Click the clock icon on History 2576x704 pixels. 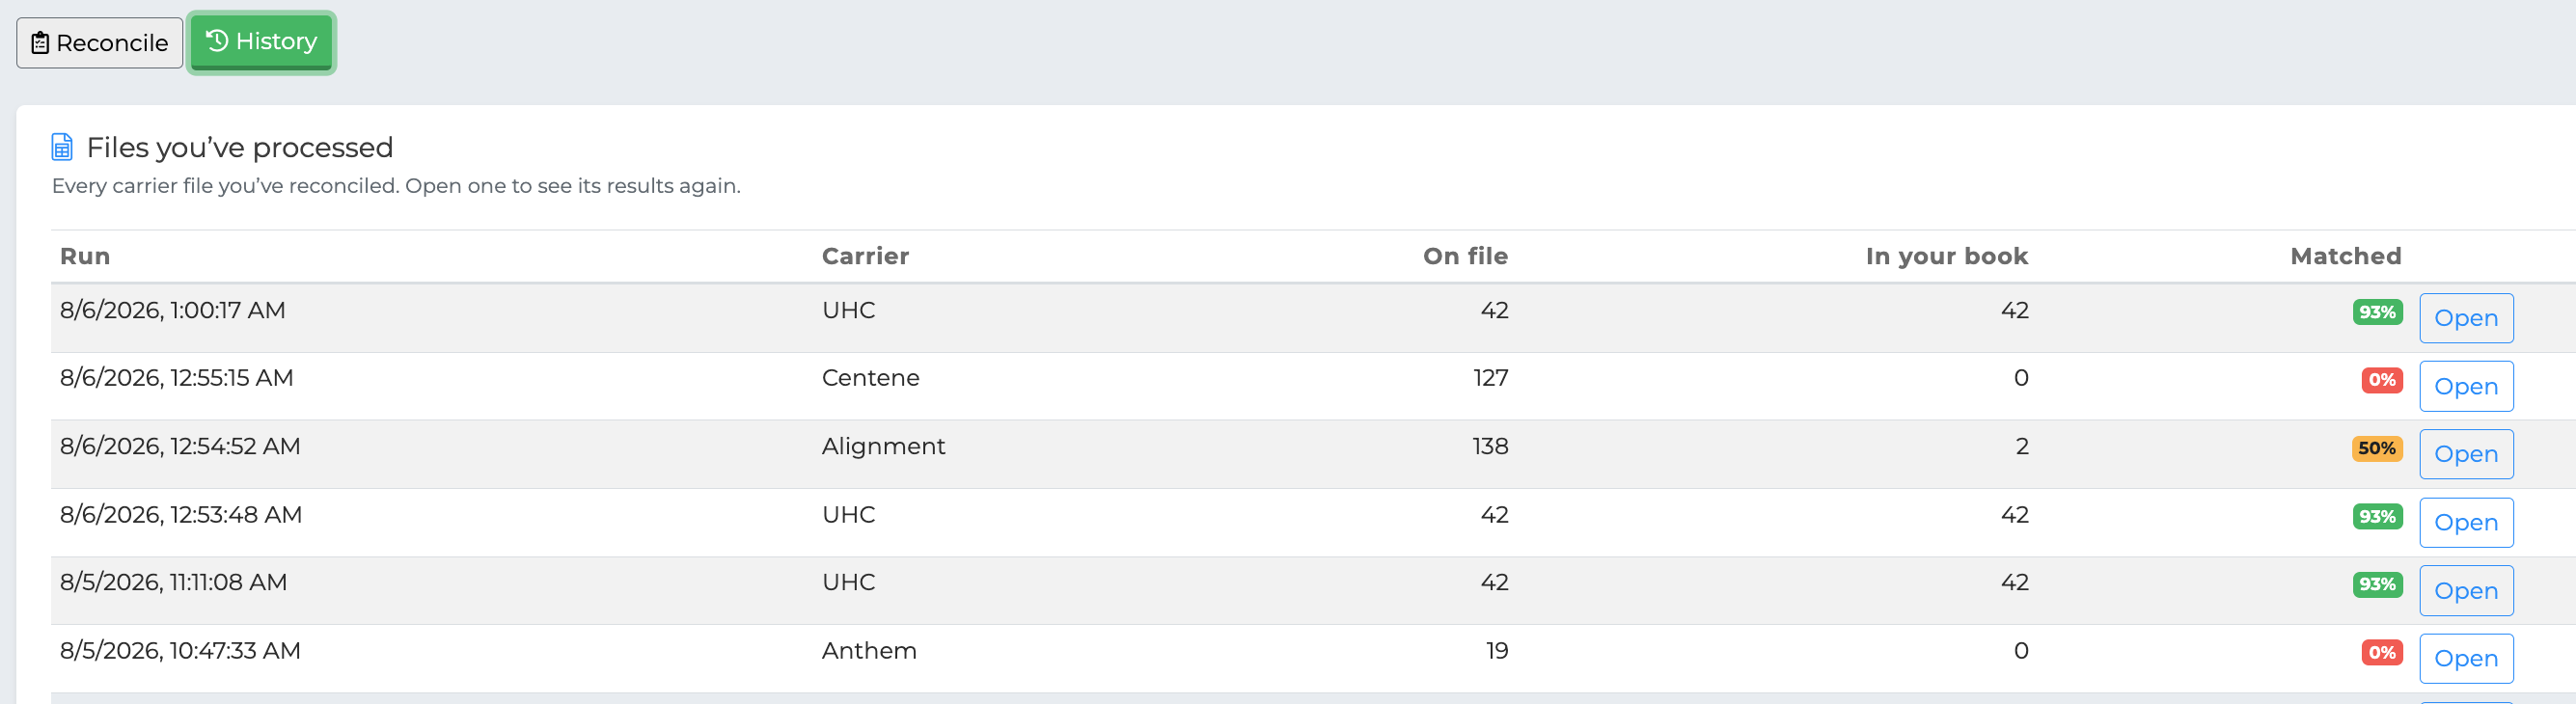(x=217, y=41)
